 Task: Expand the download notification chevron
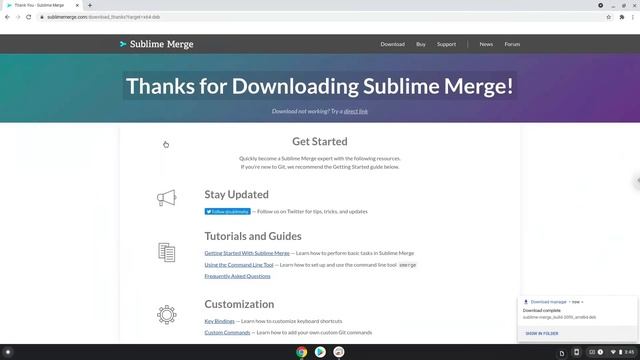[582, 302]
